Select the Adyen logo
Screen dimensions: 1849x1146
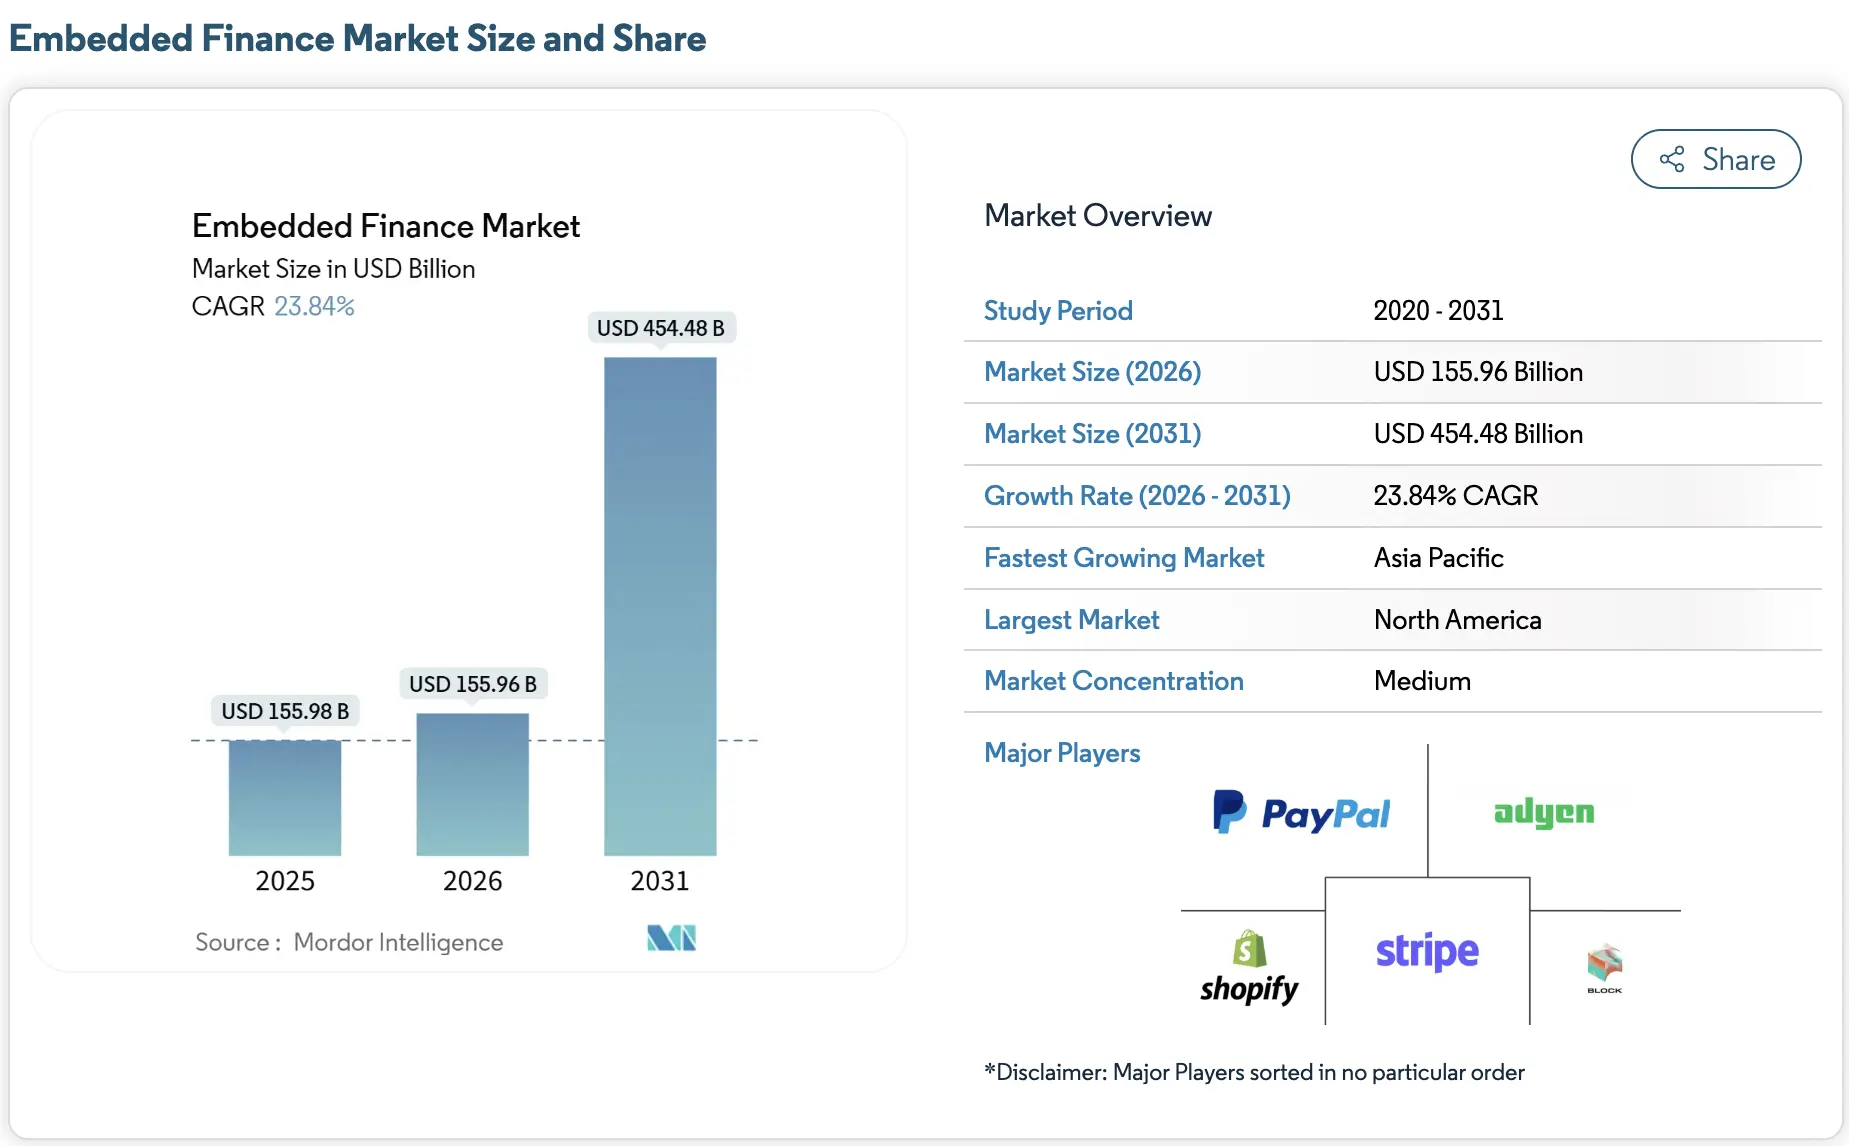1541,813
